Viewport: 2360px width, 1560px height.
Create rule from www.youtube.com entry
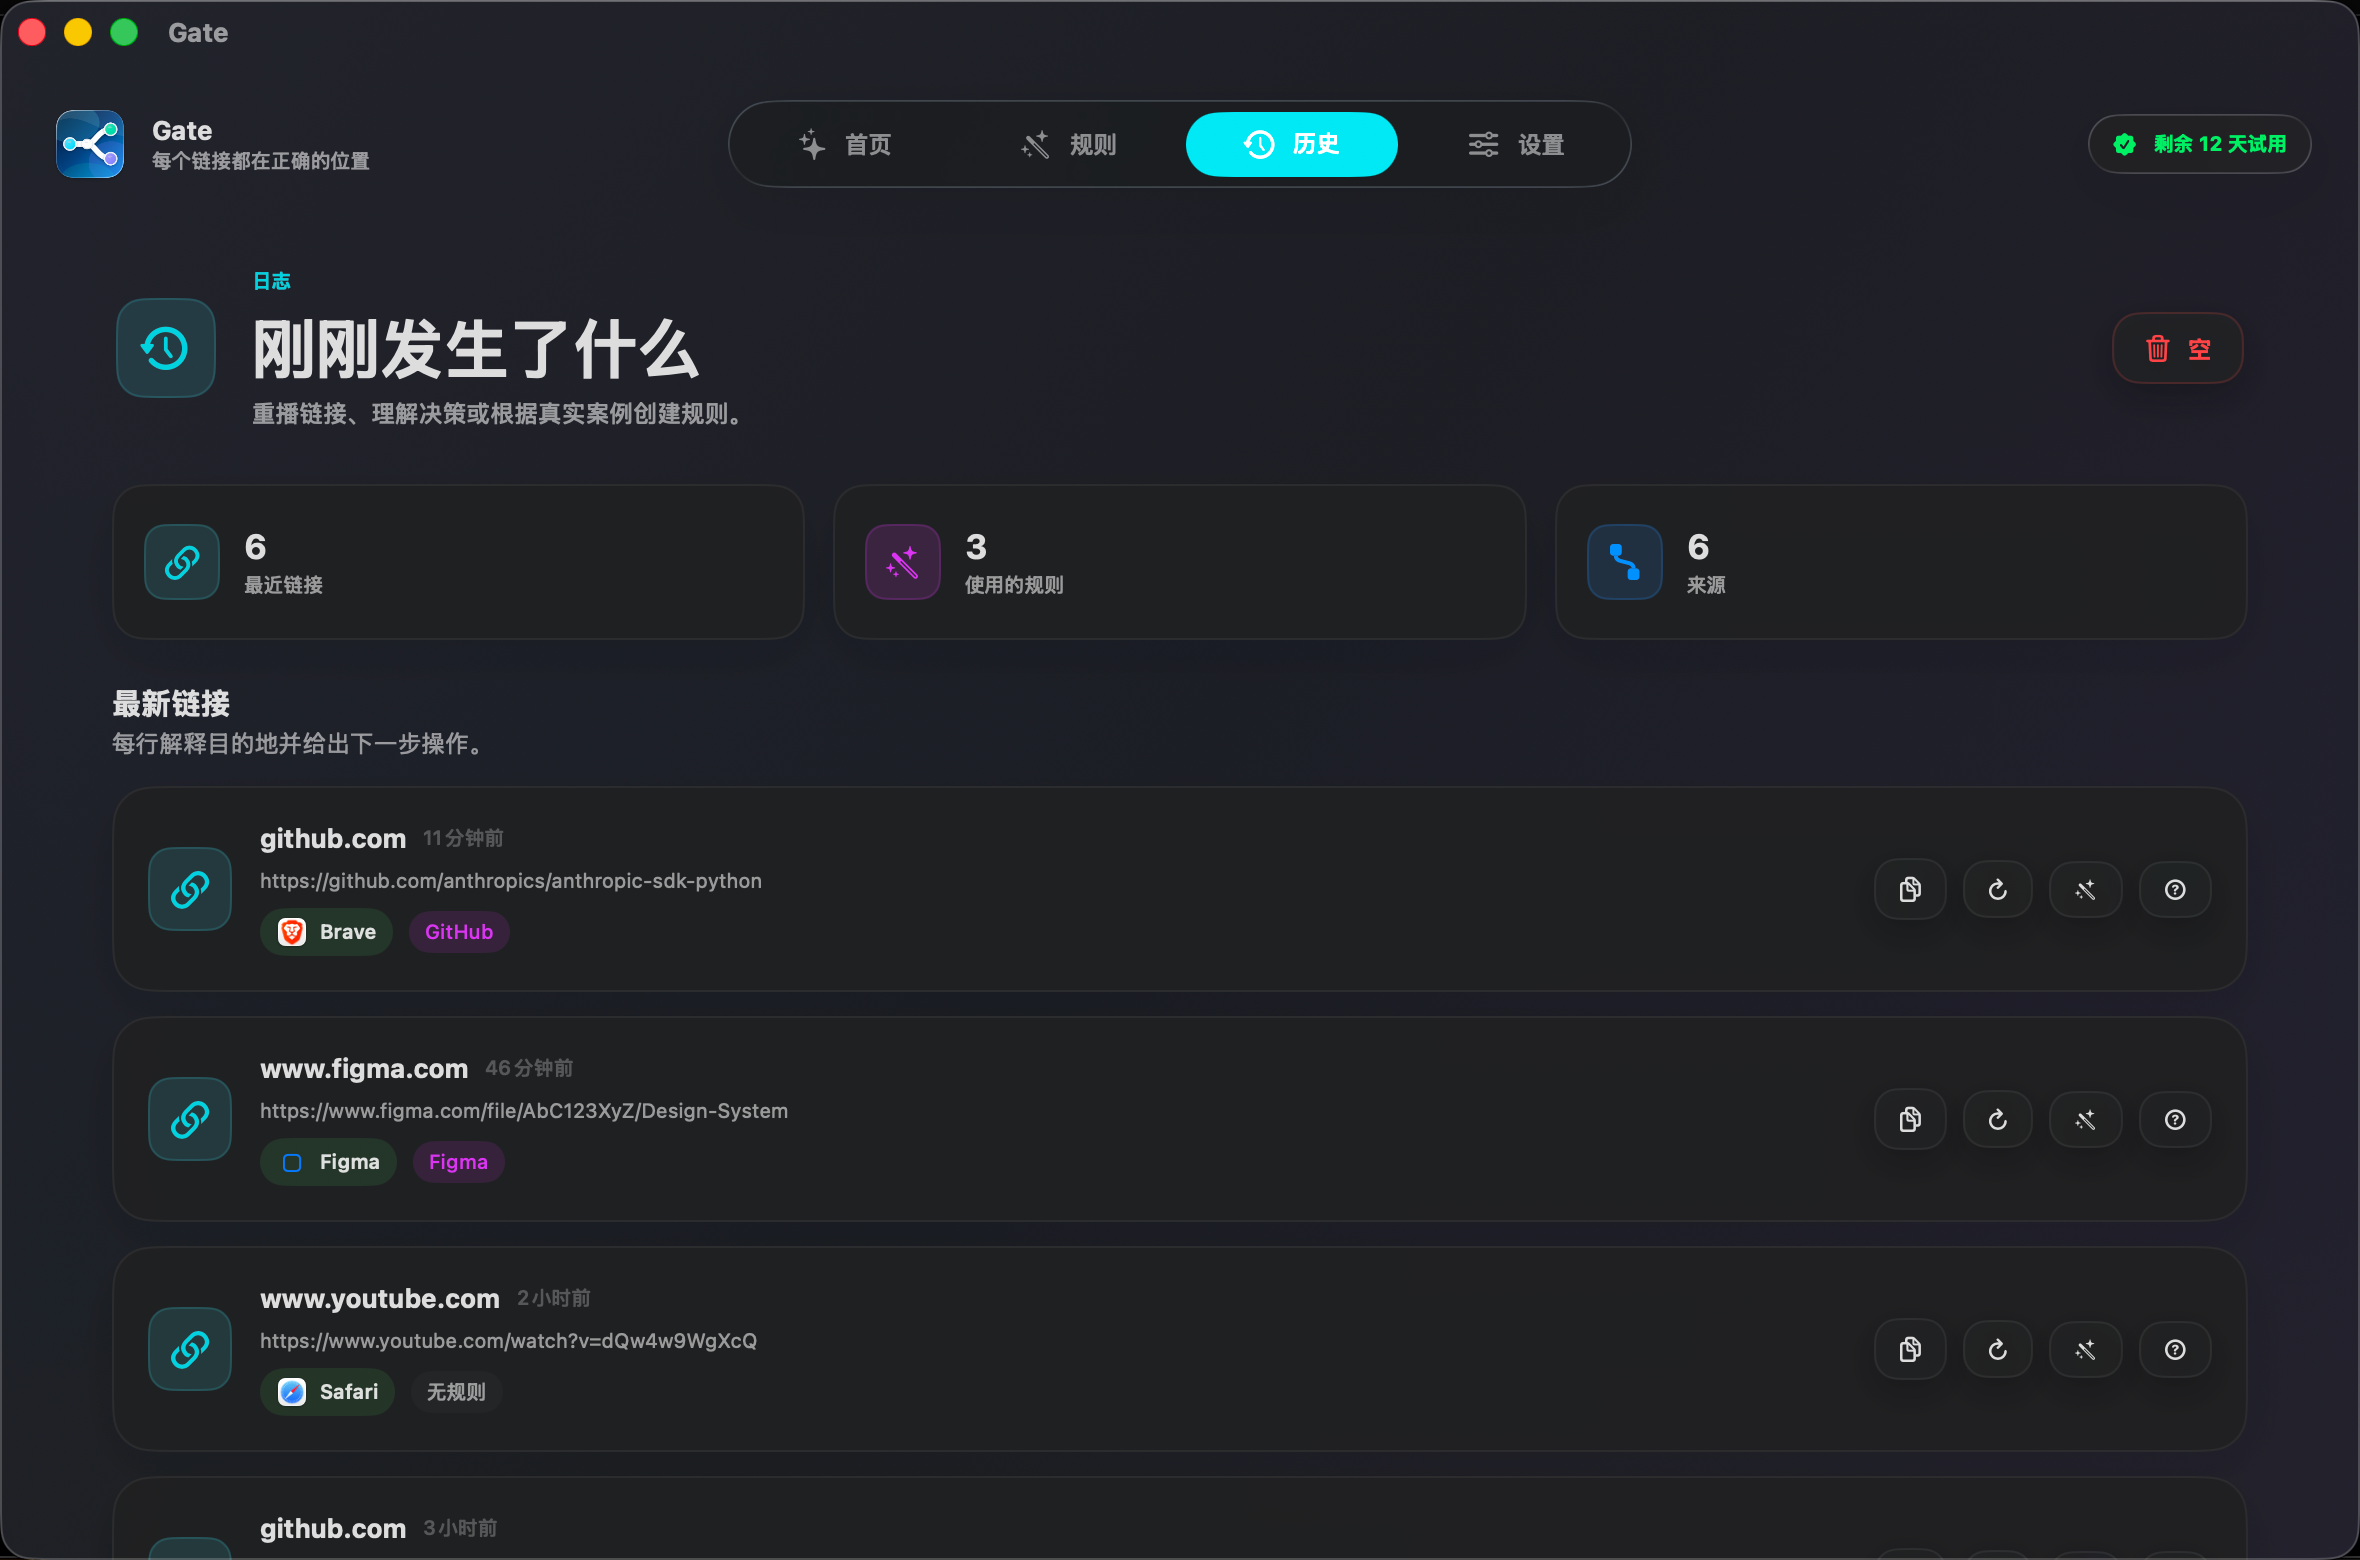click(x=2086, y=1349)
